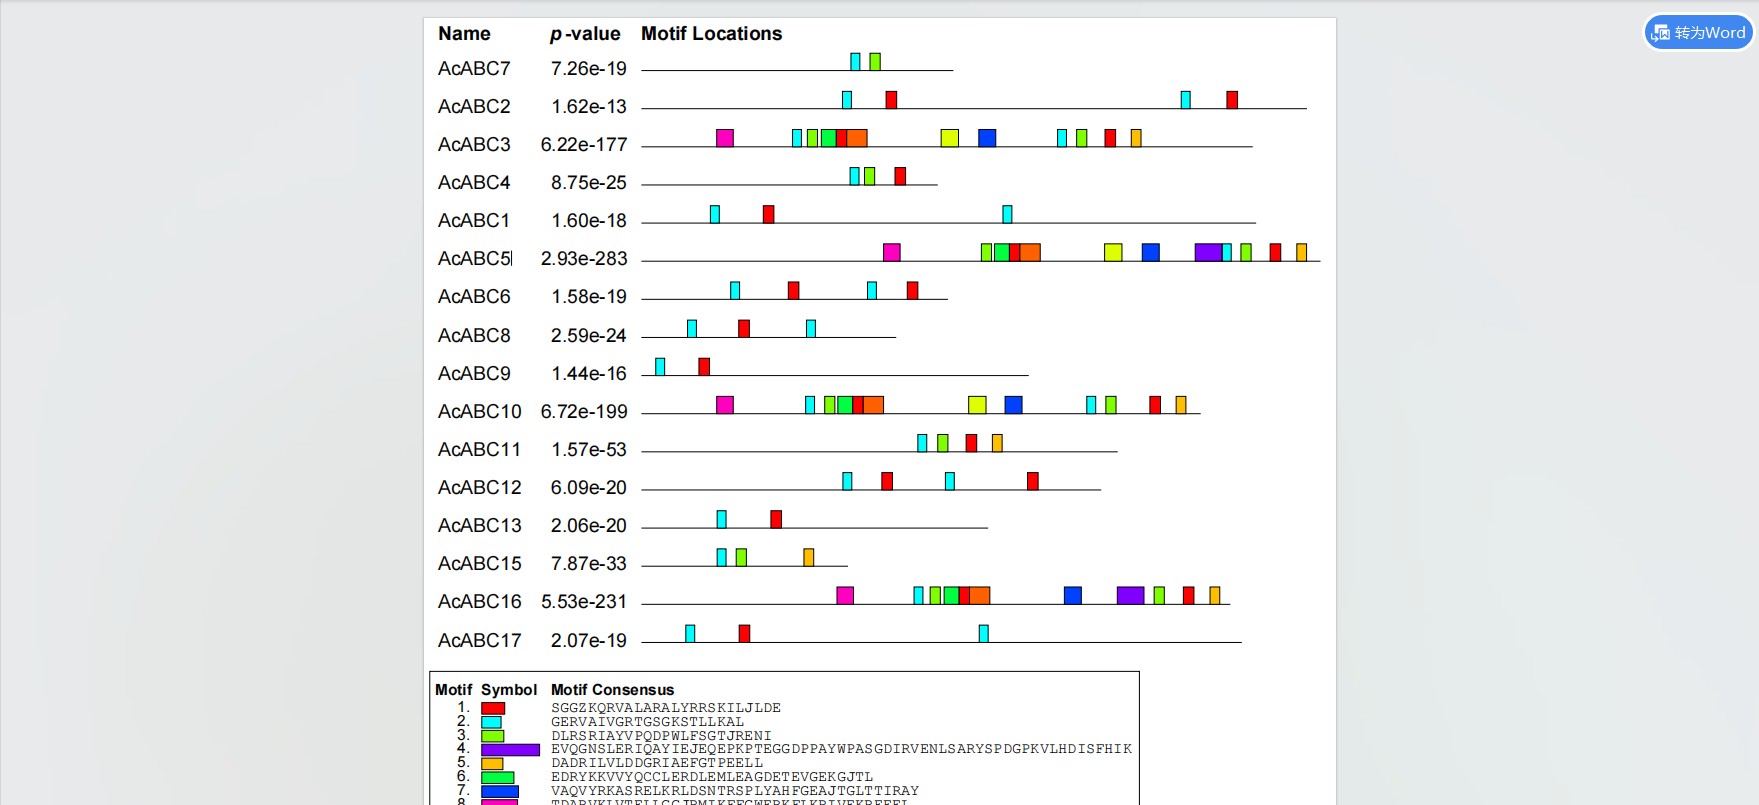The height and width of the screenshot is (805, 1759).
Task: Click the orange motif block in AcABC11 row
Action: pos(997,443)
